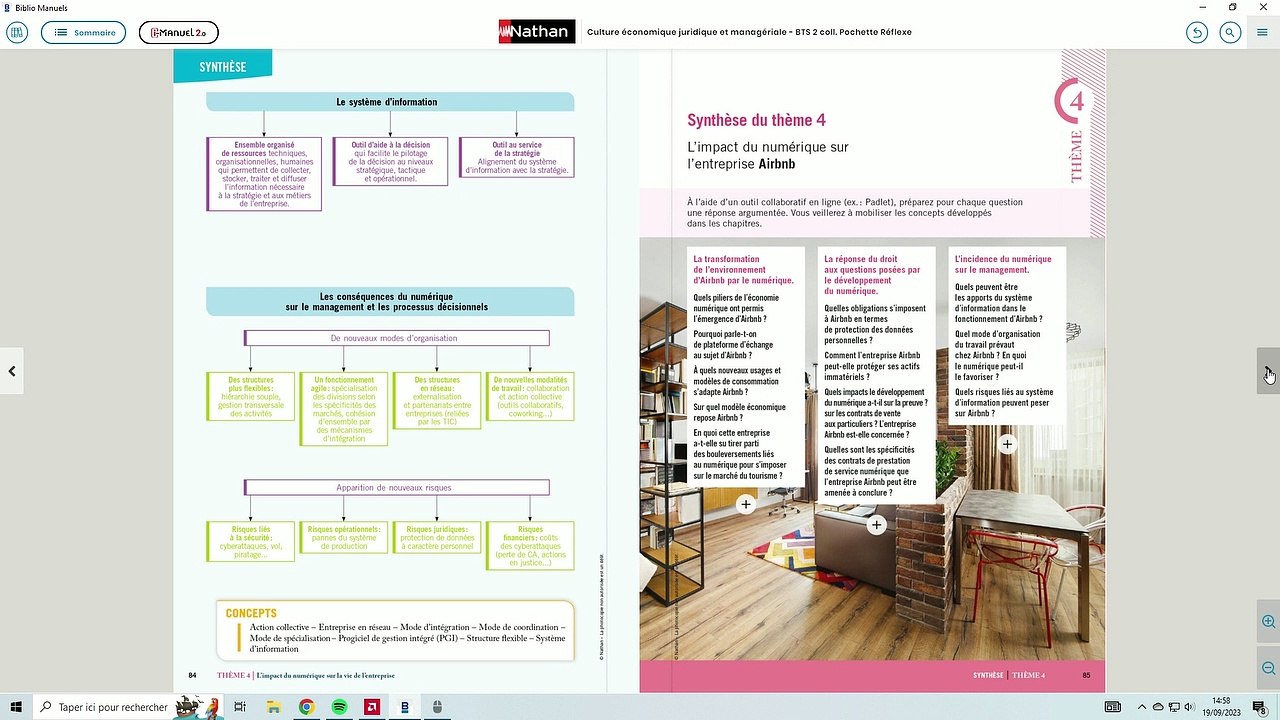Go to the previous page arrow

pos(12,371)
